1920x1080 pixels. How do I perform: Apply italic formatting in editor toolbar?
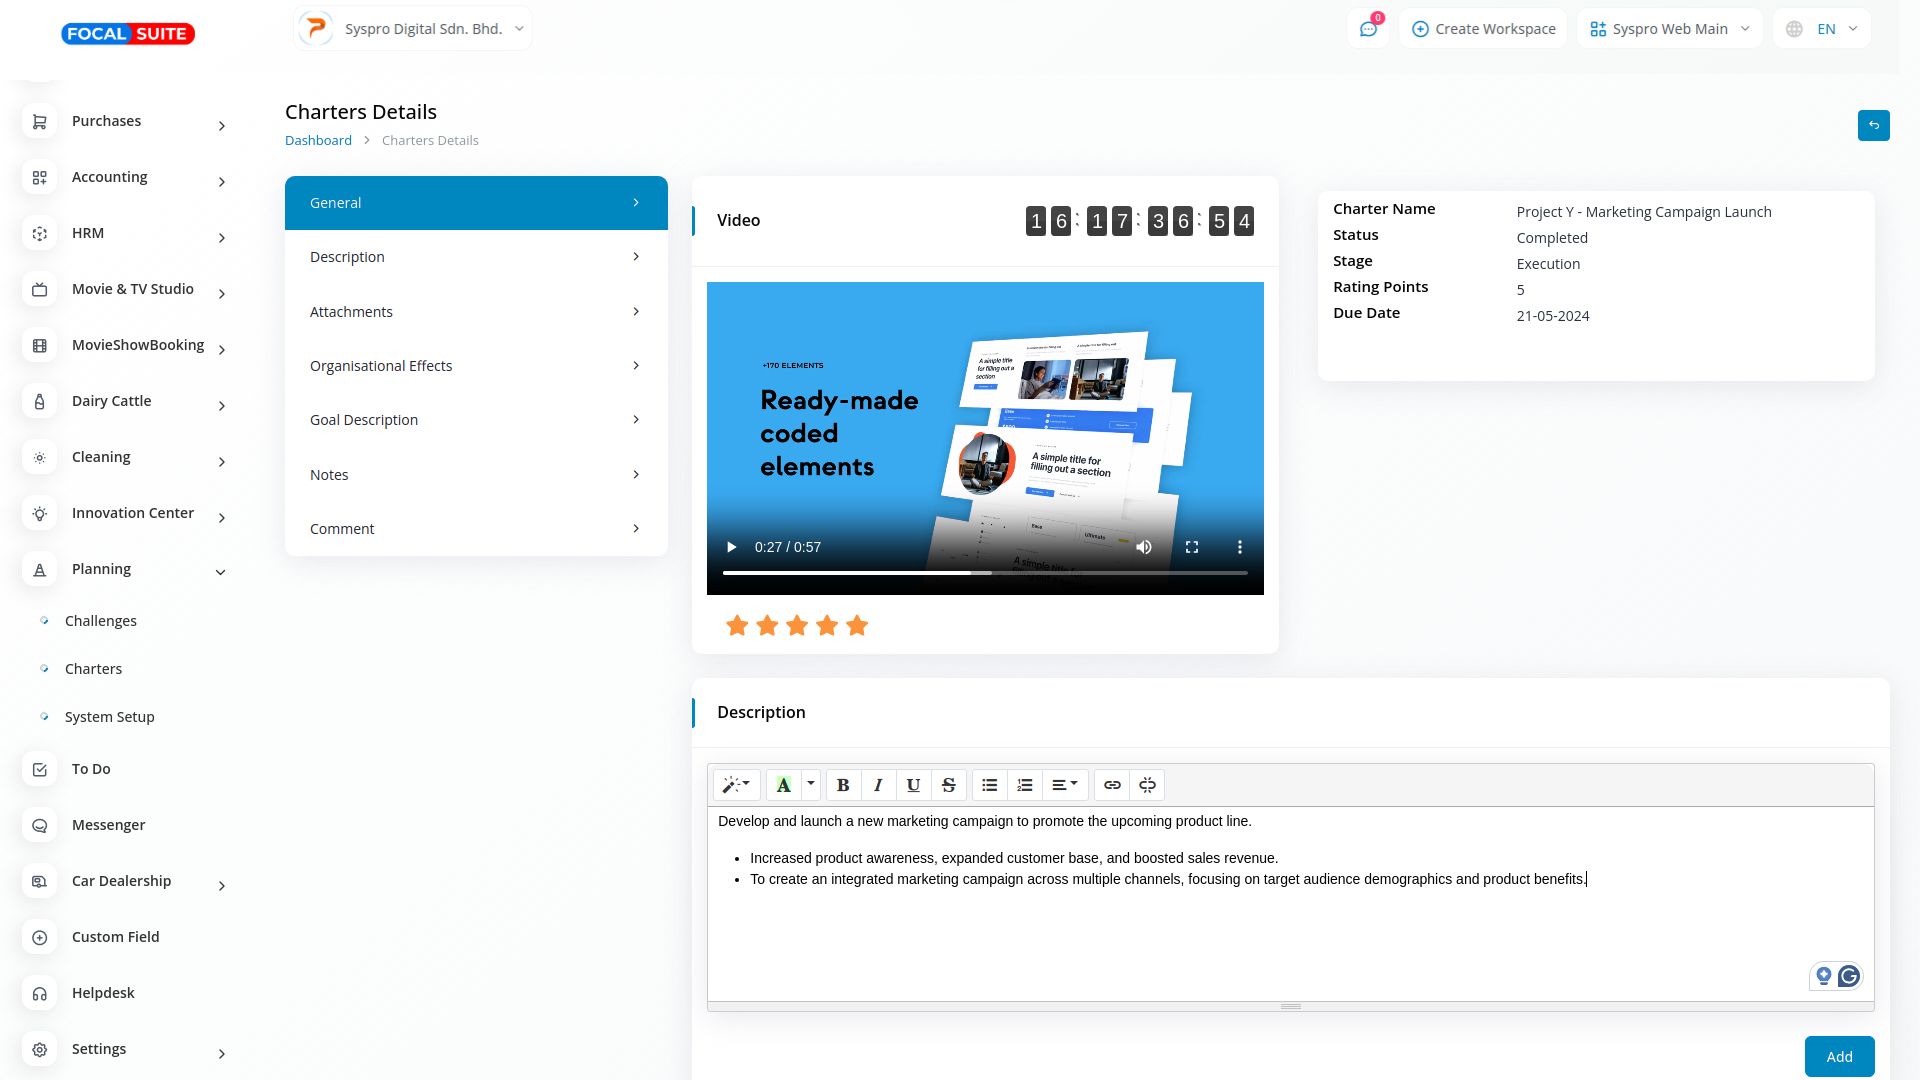878,785
